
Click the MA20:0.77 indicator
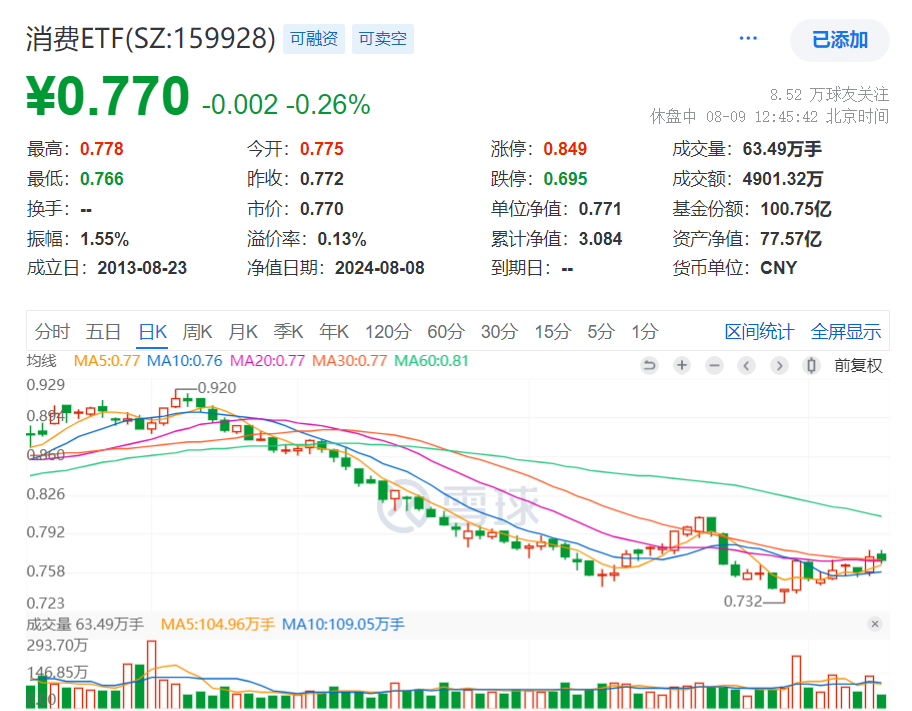click(x=268, y=361)
